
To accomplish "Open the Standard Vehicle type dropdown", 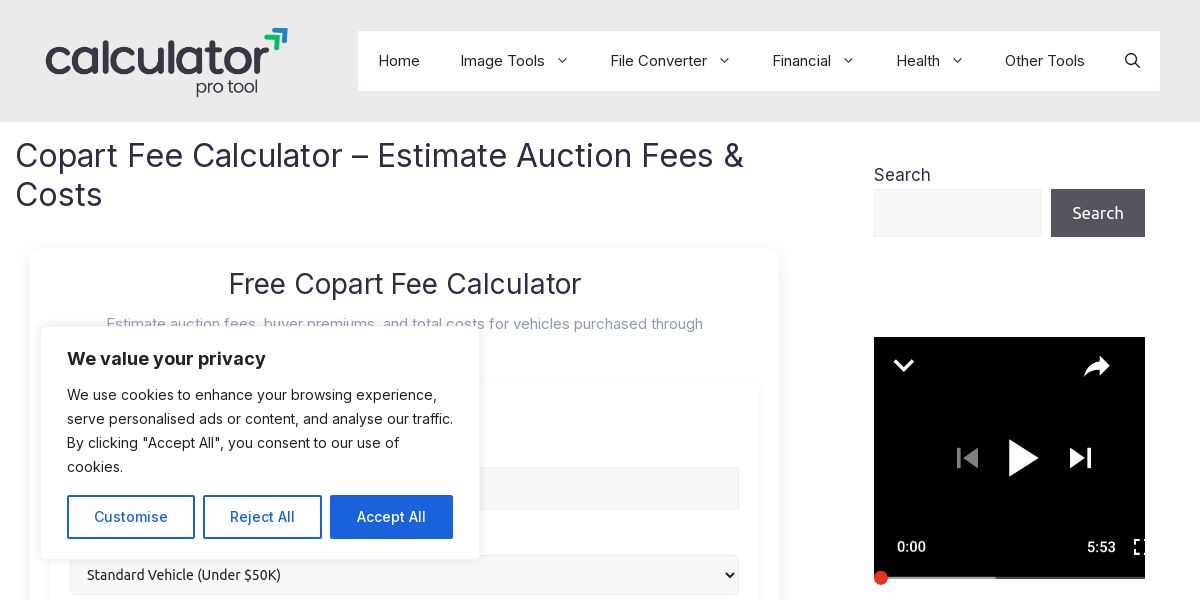I will coord(404,575).
